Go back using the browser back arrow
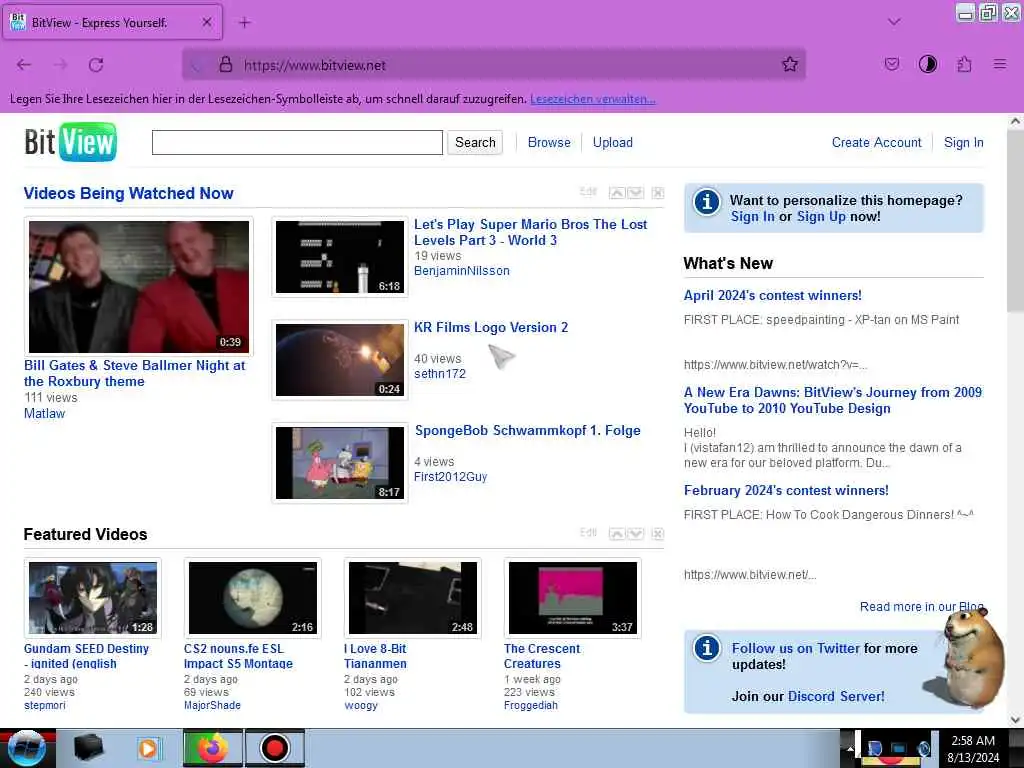 pyautogui.click(x=24, y=65)
